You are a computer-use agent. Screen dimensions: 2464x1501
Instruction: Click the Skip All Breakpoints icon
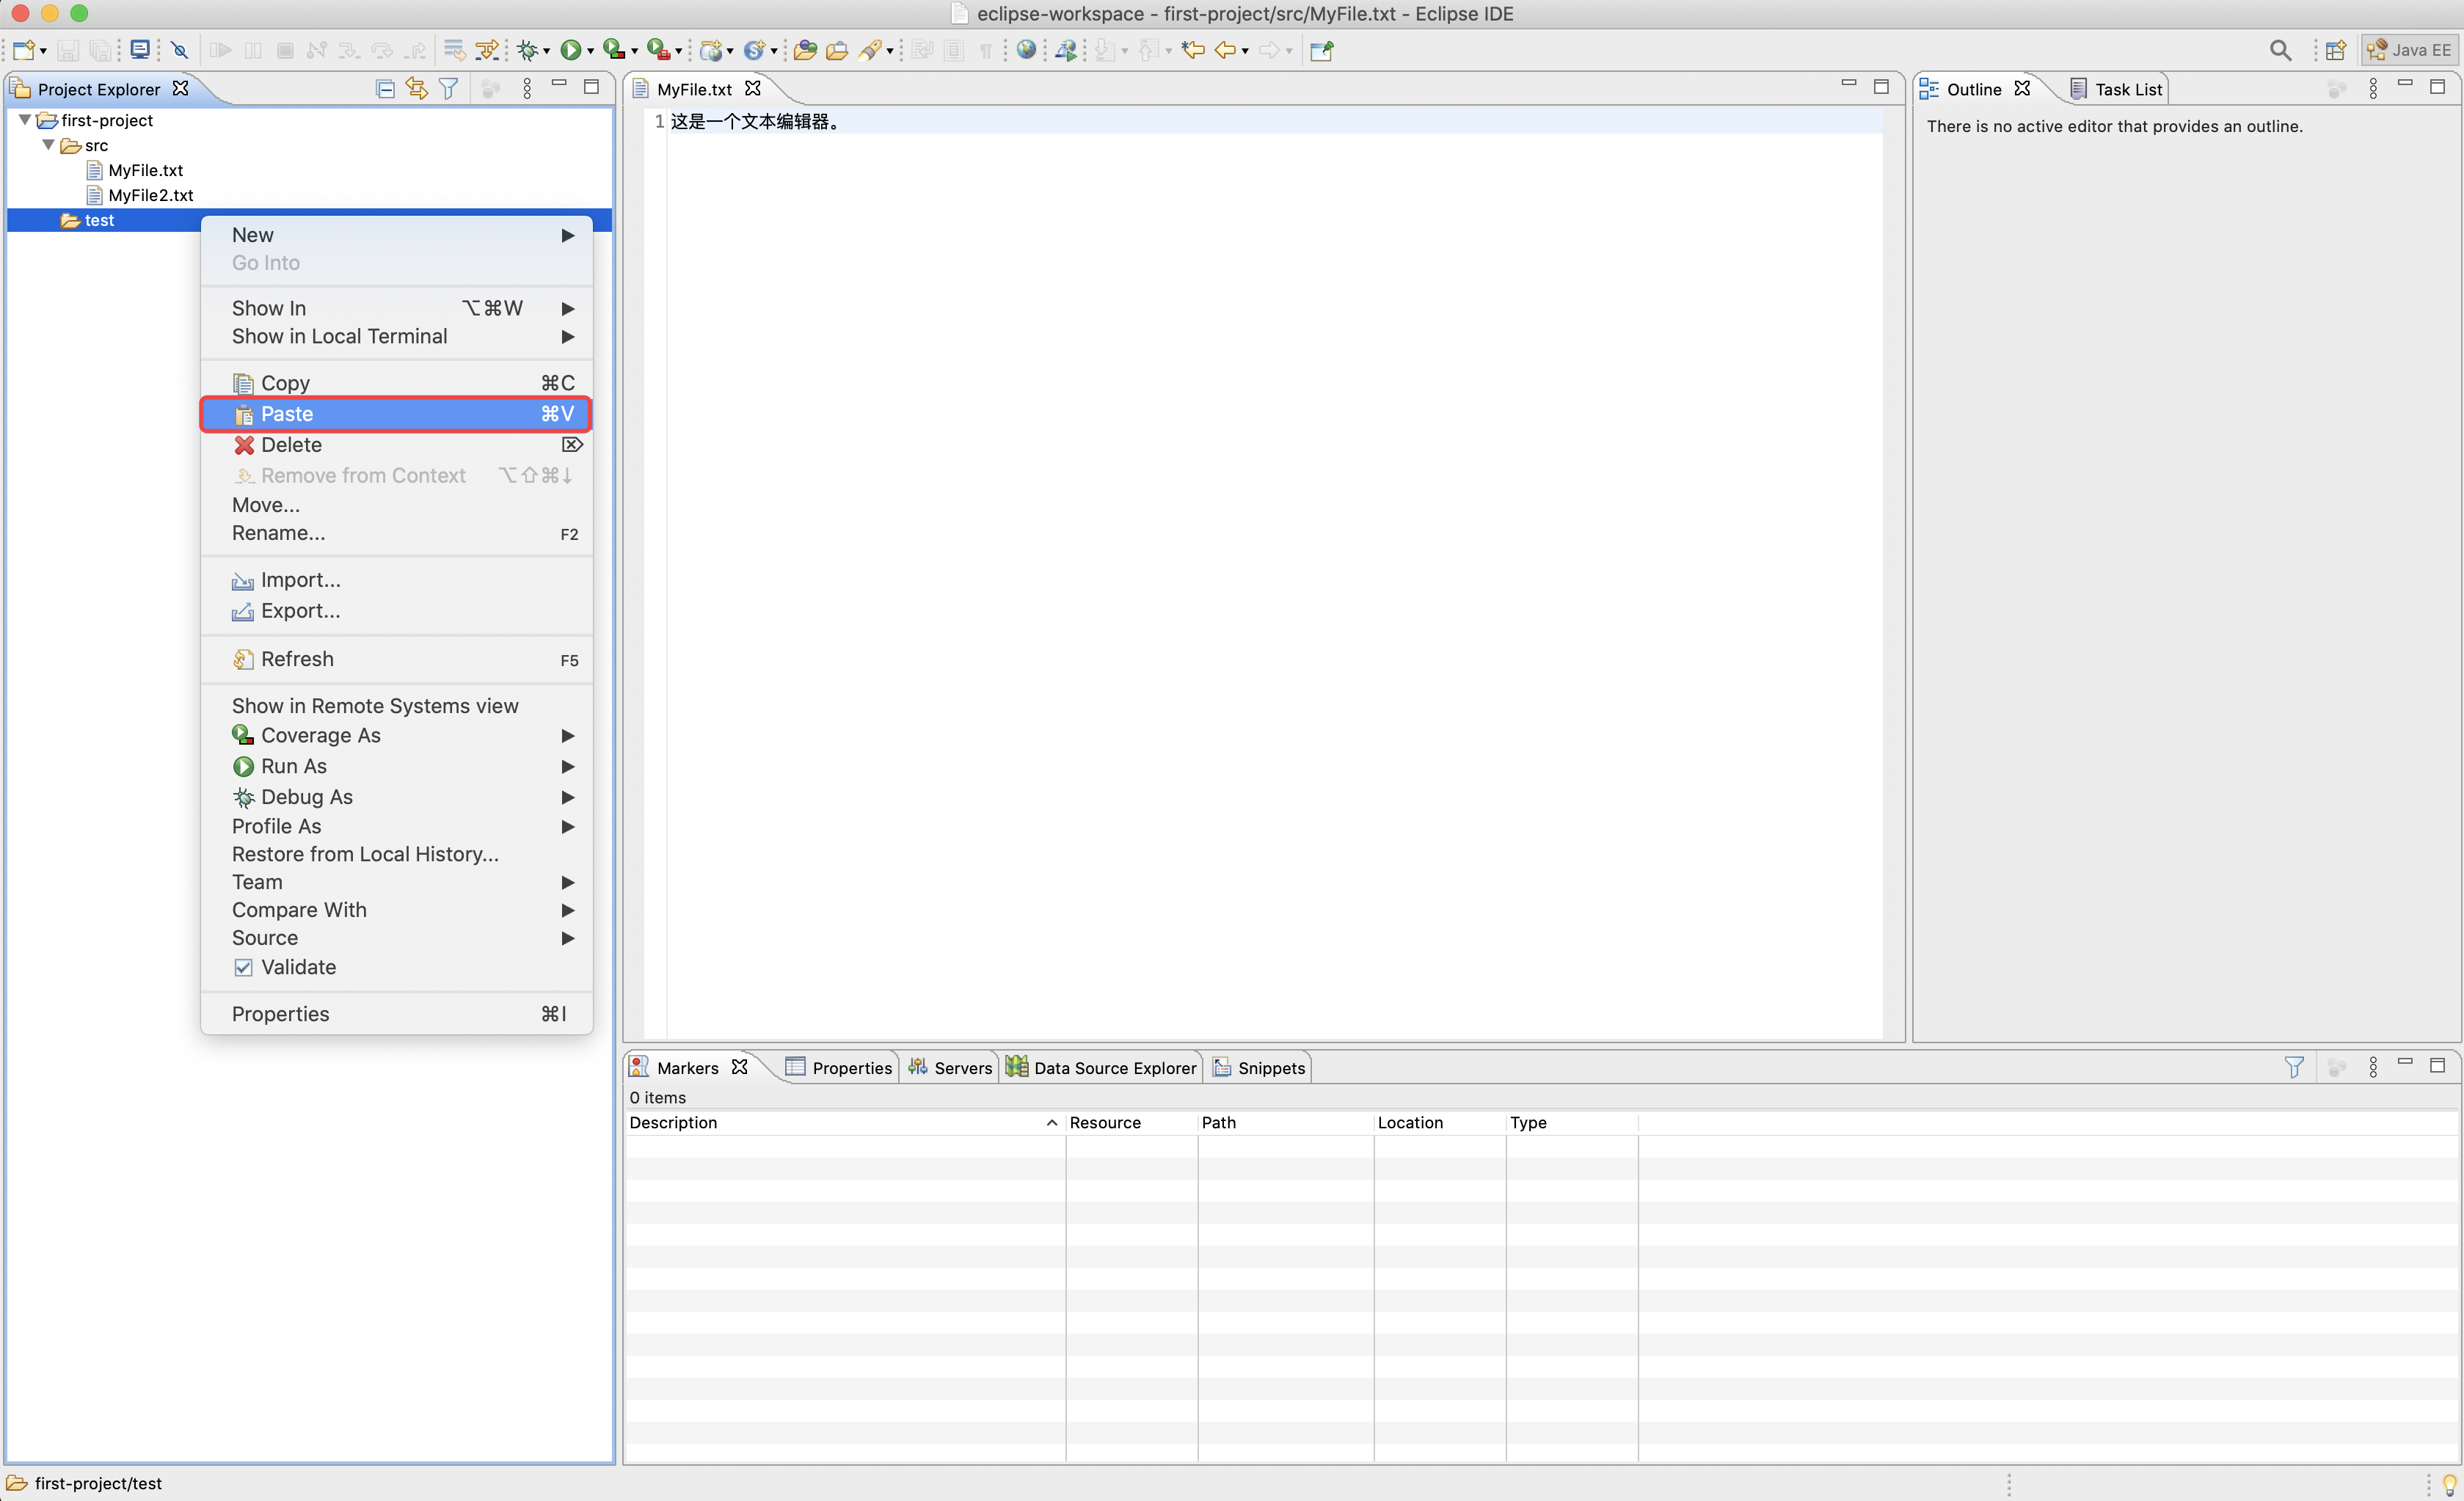click(x=180, y=50)
